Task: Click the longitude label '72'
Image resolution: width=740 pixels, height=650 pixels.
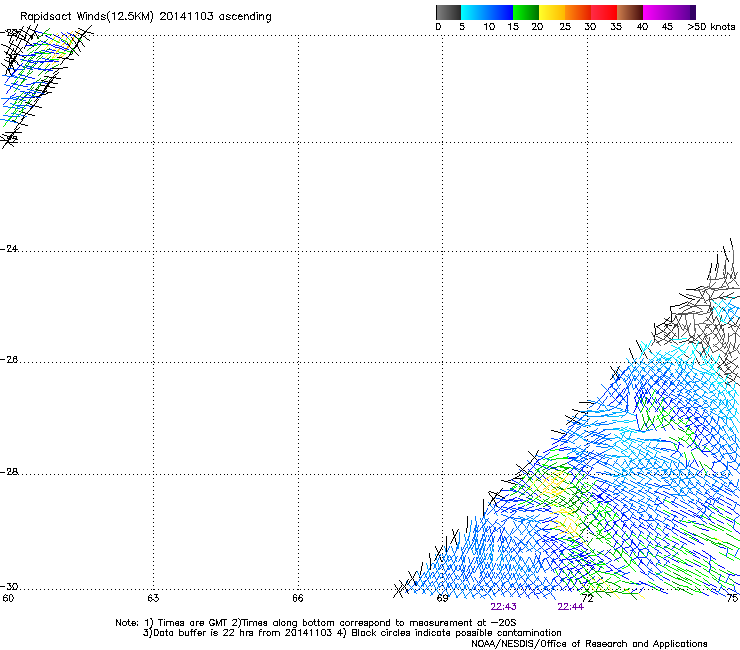Action: coord(588,598)
